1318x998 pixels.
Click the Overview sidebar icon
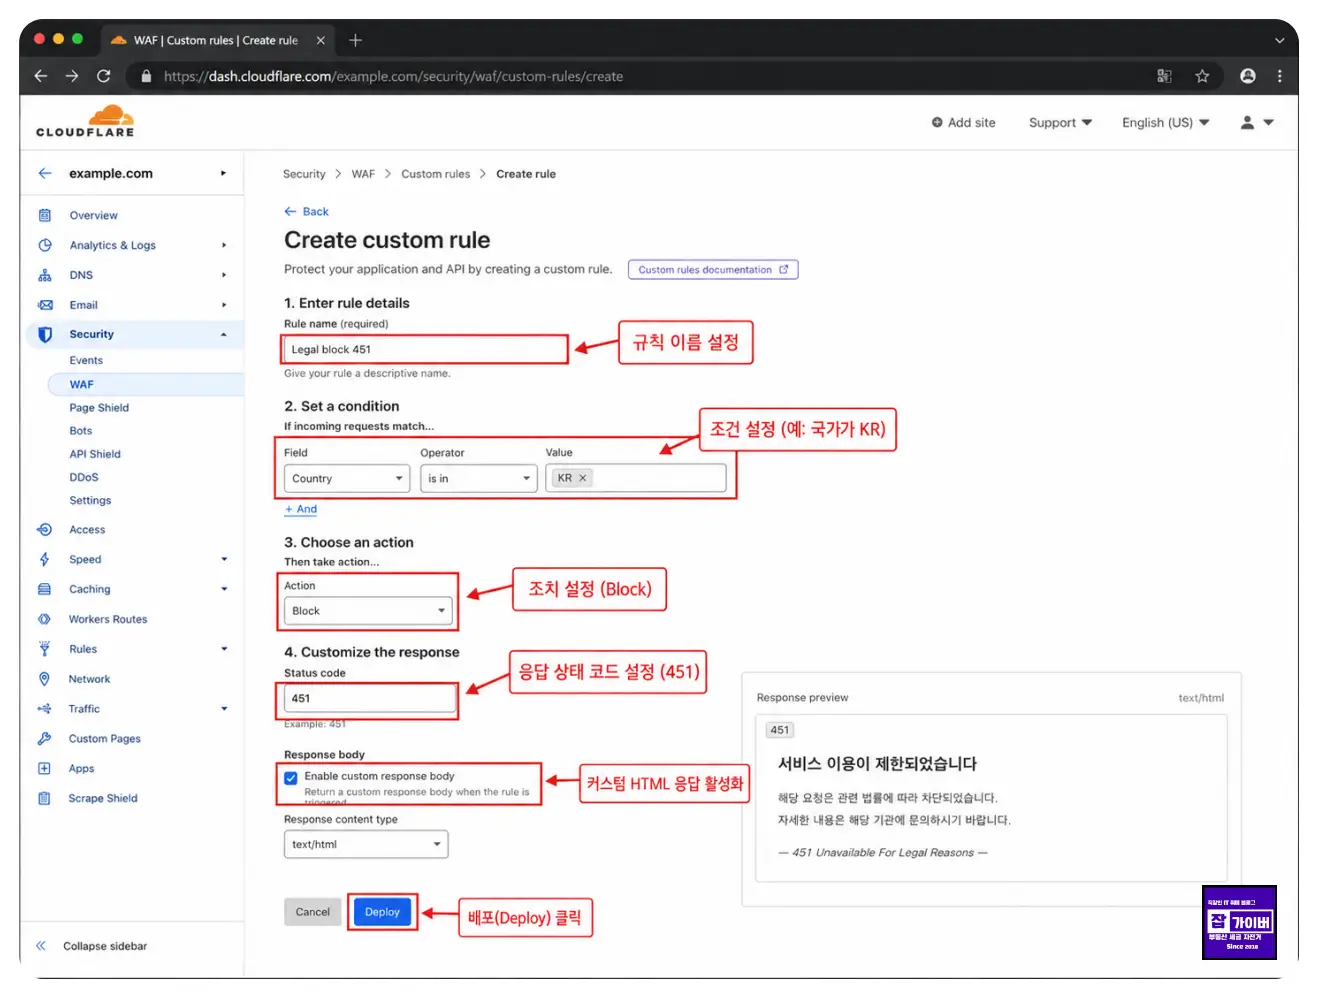click(44, 215)
